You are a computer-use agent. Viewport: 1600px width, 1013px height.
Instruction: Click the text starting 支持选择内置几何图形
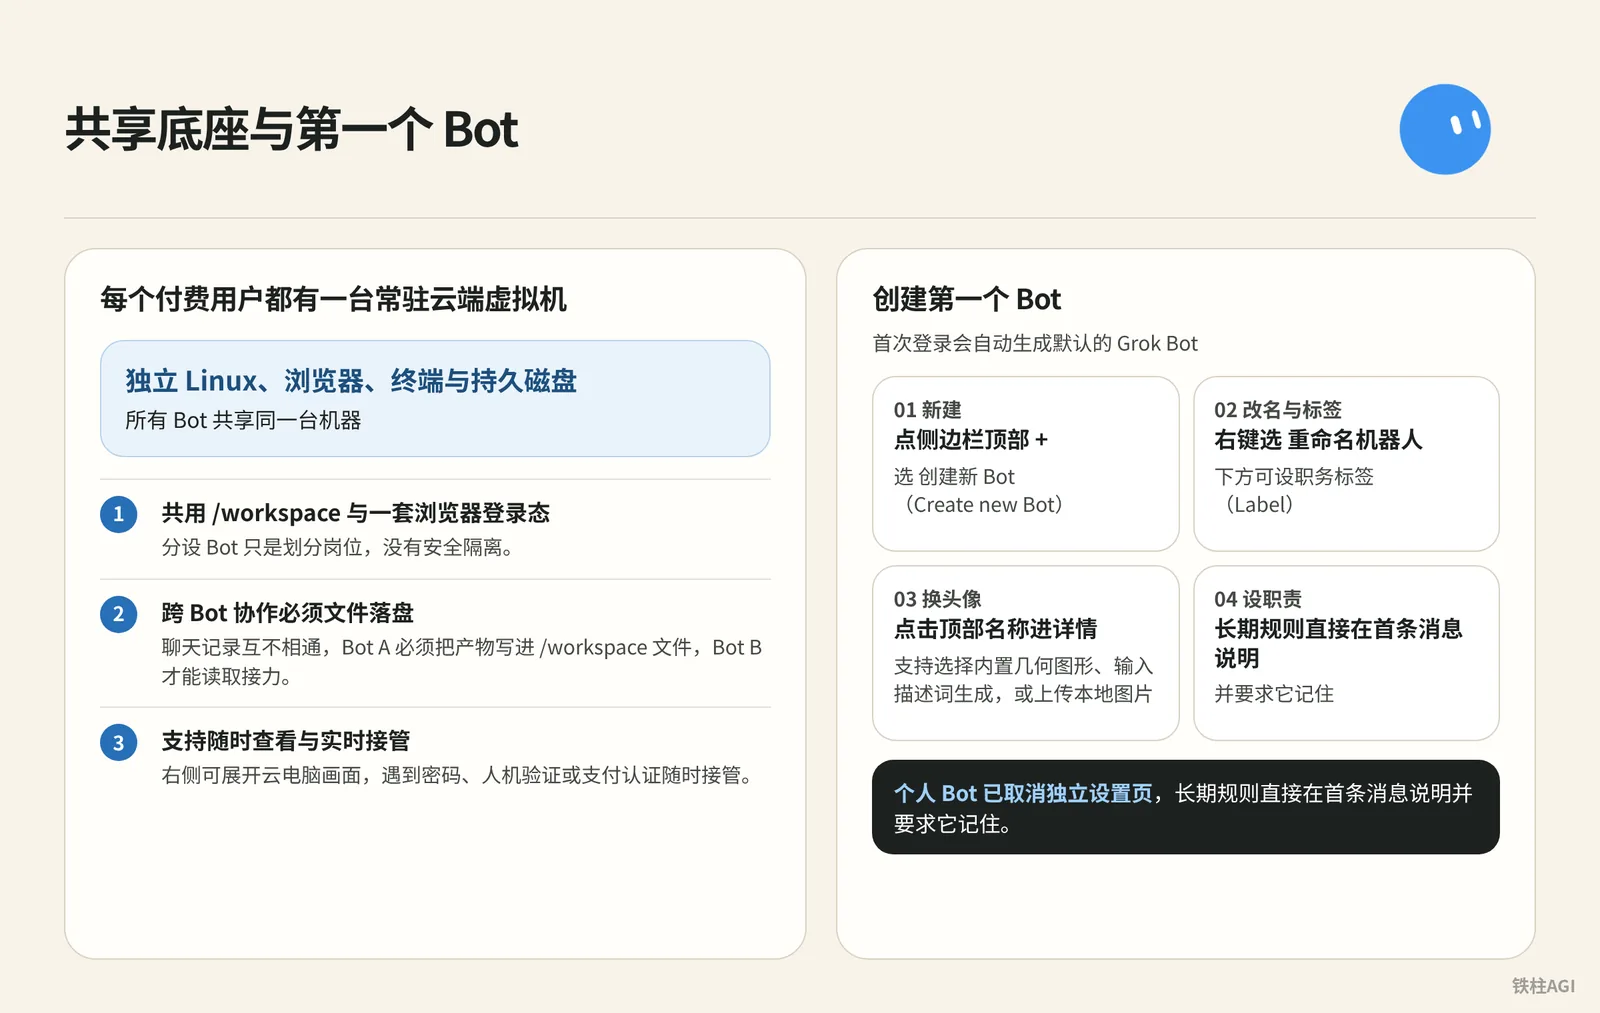click(x=1023, y=680)
